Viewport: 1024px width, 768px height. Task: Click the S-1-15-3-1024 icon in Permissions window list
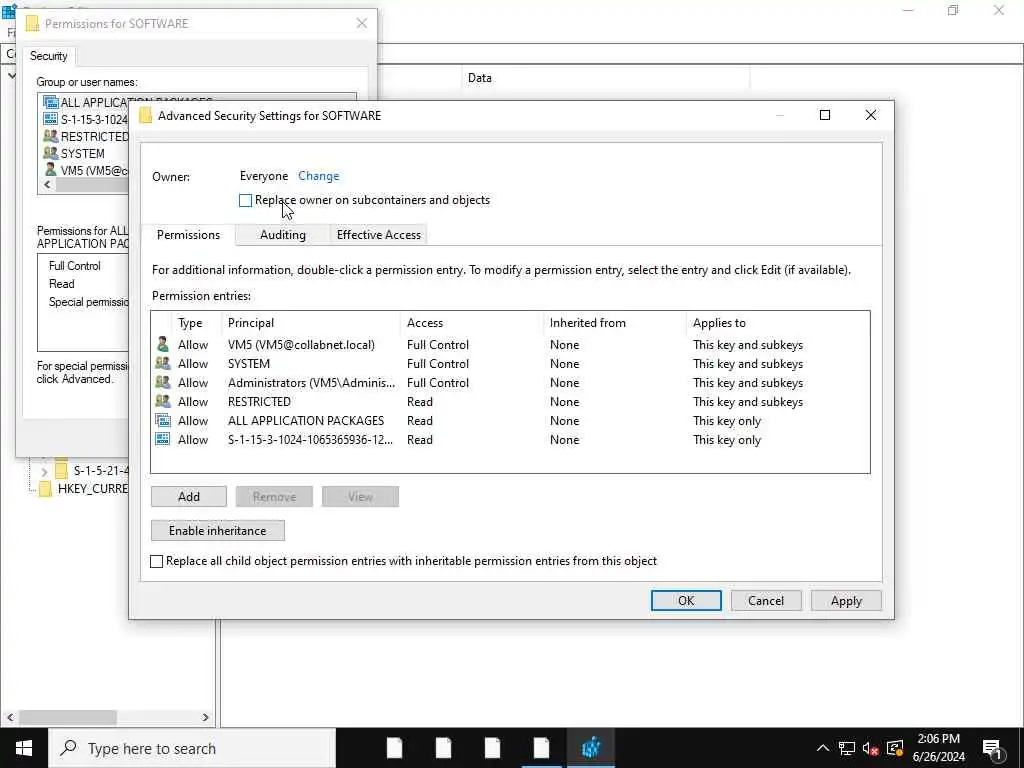(x=50, y=119)
